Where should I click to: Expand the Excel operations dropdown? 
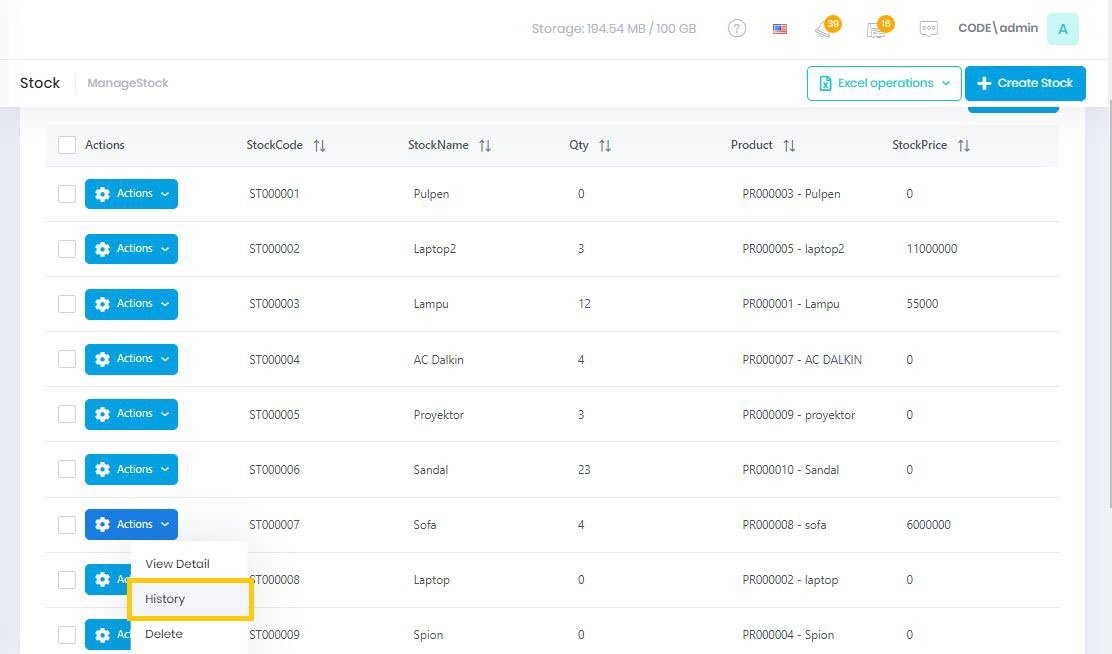pos(884,83)
